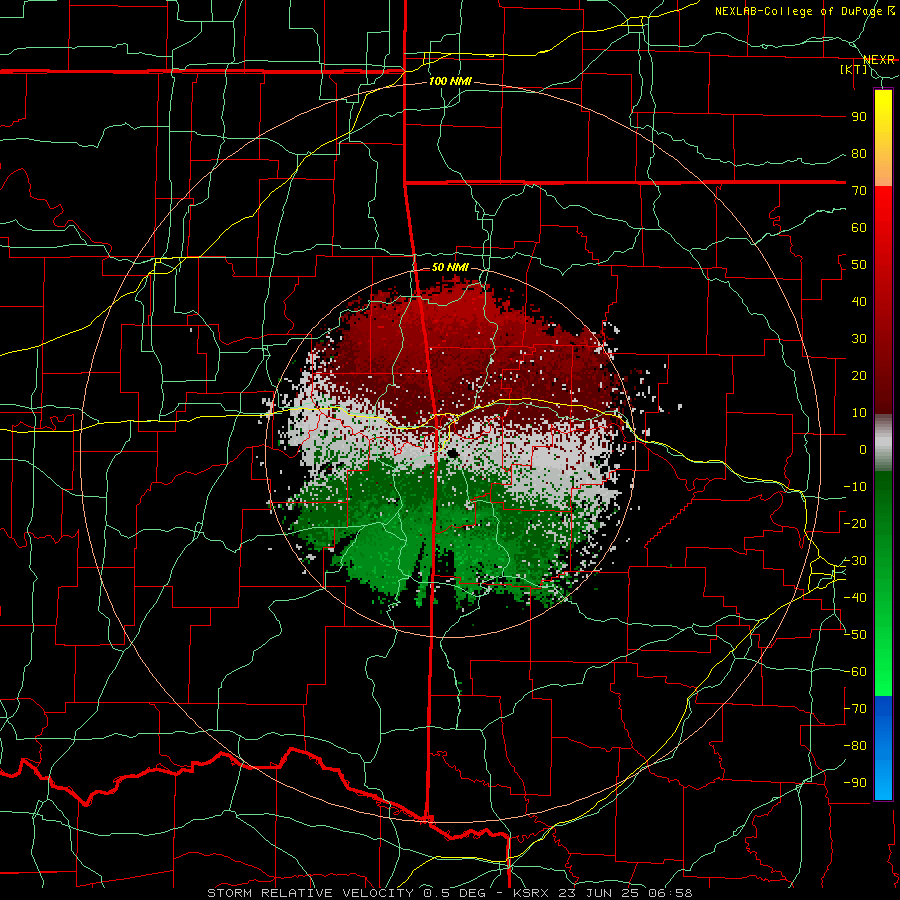Click the 70 value on the velocity scale

pos(859,191)
